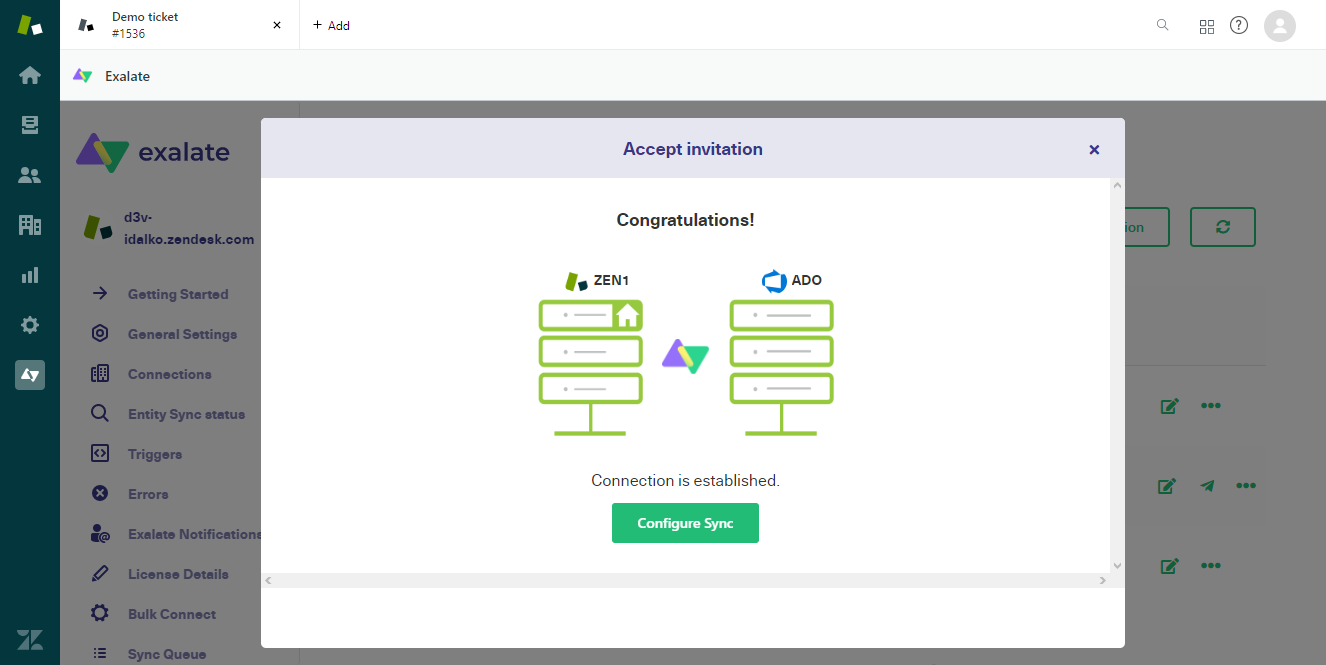This screenshot has width=1326, height=665.
Task: Click the Exalate logo in side panel
Action: (x=153, y=153)
